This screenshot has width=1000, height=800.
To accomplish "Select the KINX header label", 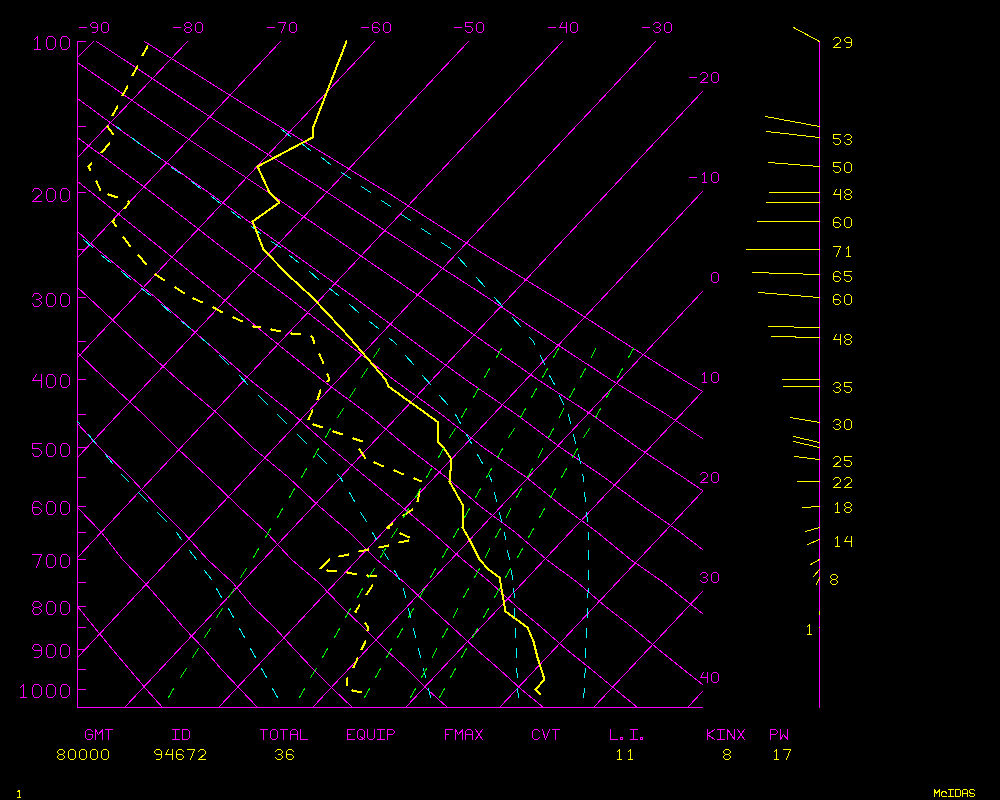I will pos(726,735).
